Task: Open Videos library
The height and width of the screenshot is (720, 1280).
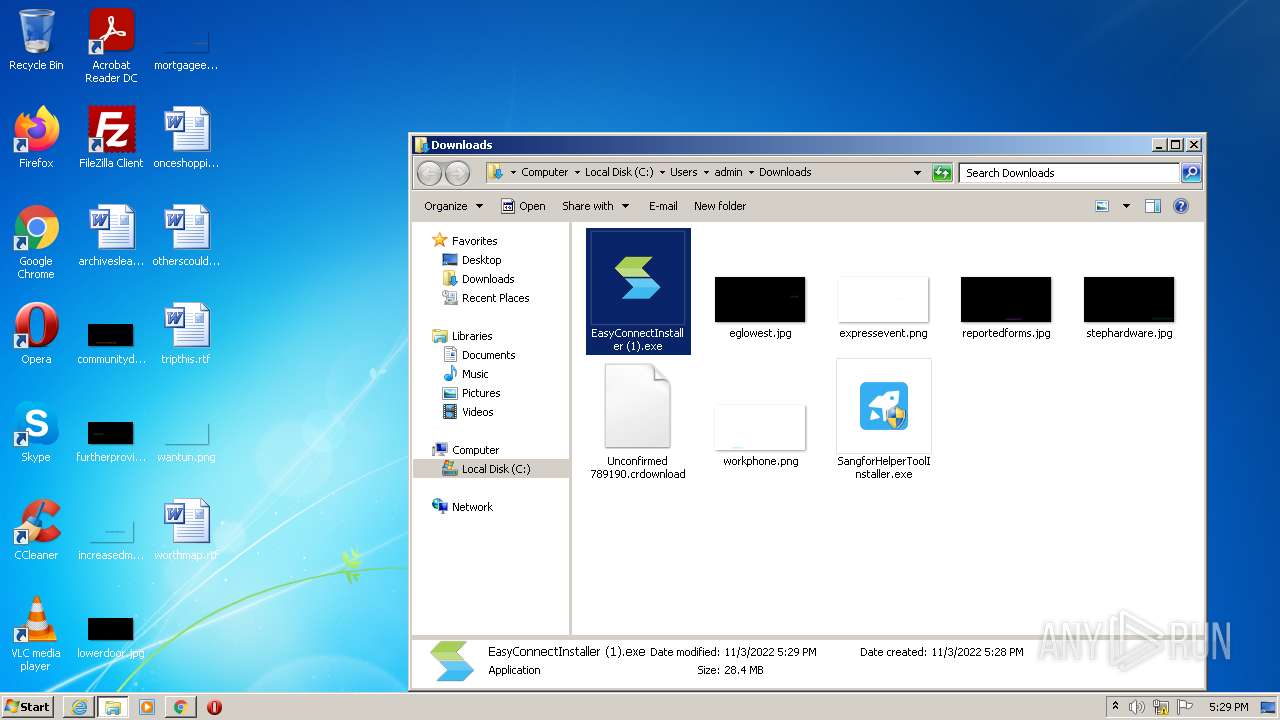Action: pos(477,412)
